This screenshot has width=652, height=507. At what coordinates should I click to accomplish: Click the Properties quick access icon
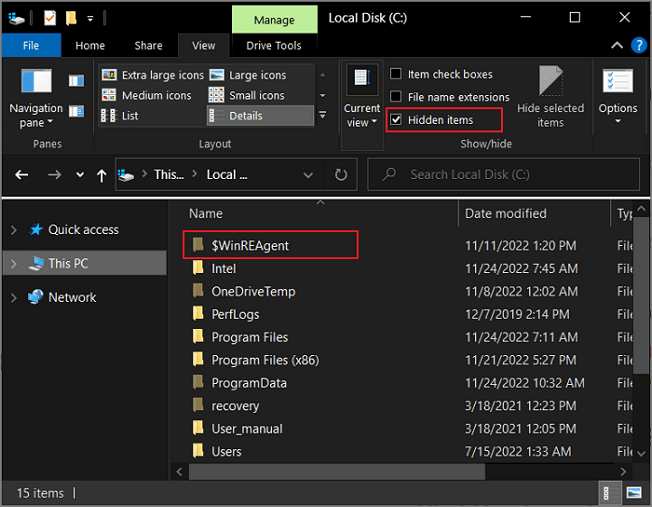(x=50, y=18)
